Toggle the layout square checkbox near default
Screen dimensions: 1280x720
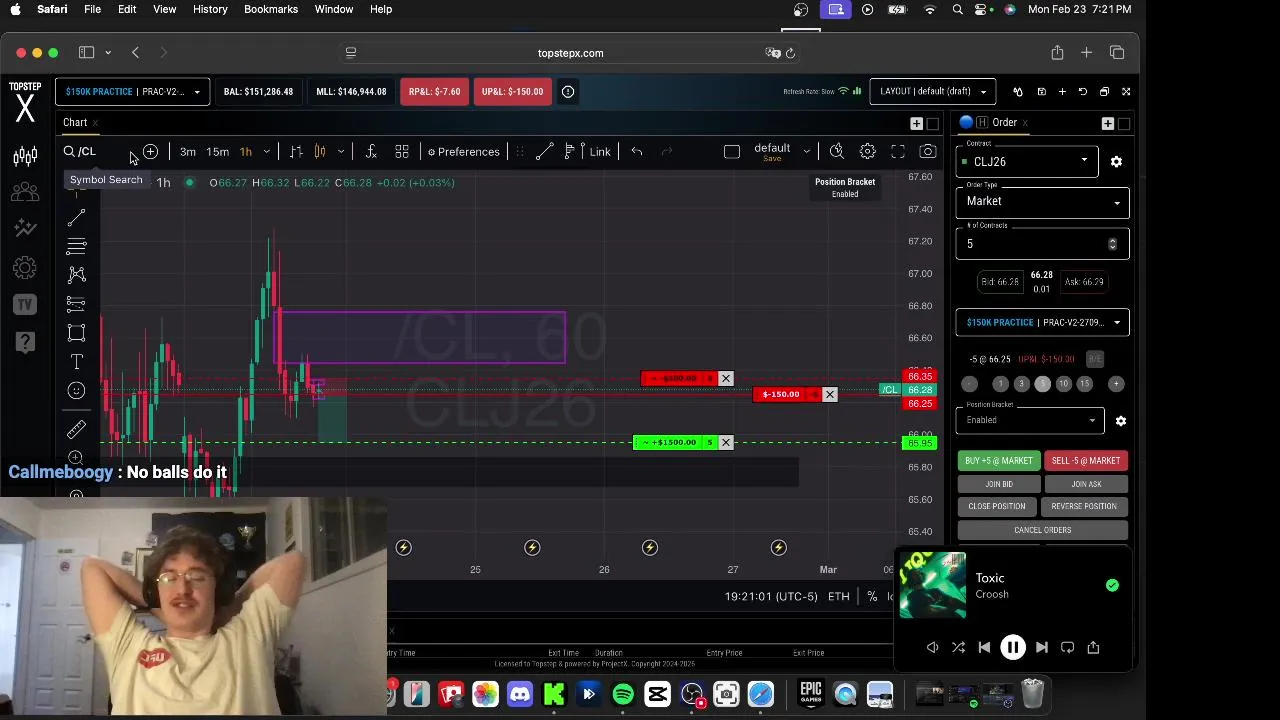[732, 152]
